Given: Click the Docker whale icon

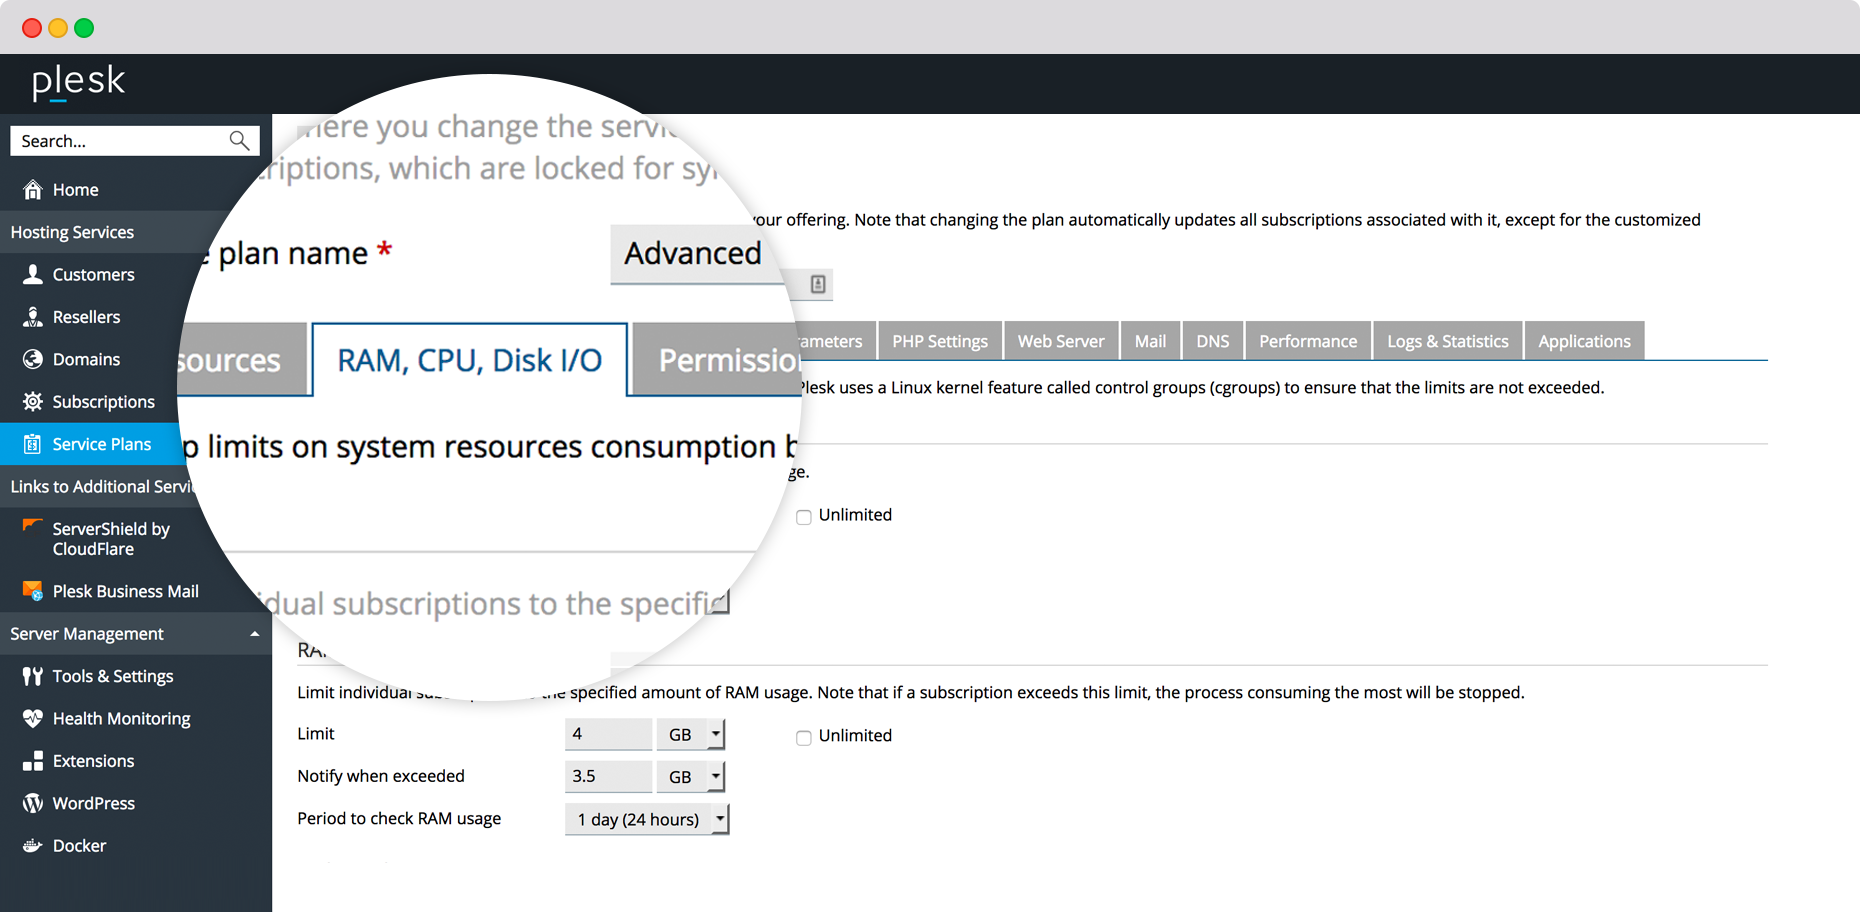Looking at the screenshot, I should point(33,845).
